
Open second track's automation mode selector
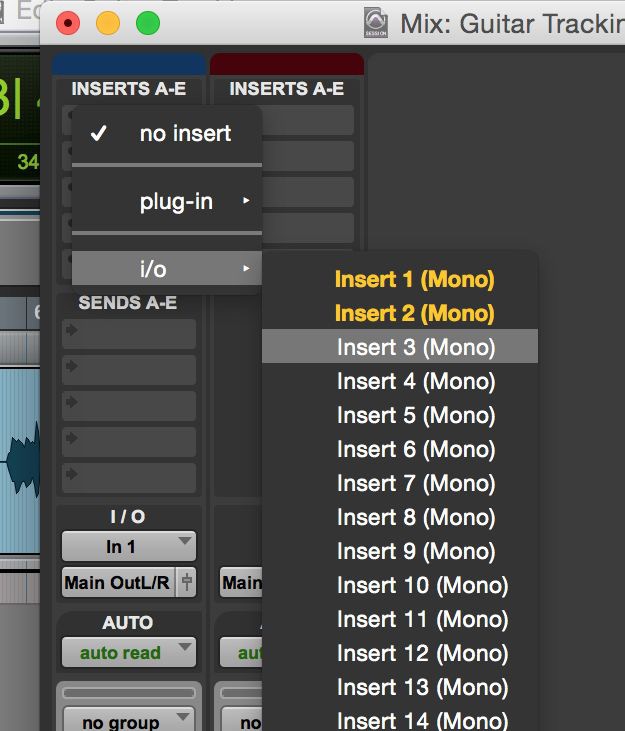point(241,652)
